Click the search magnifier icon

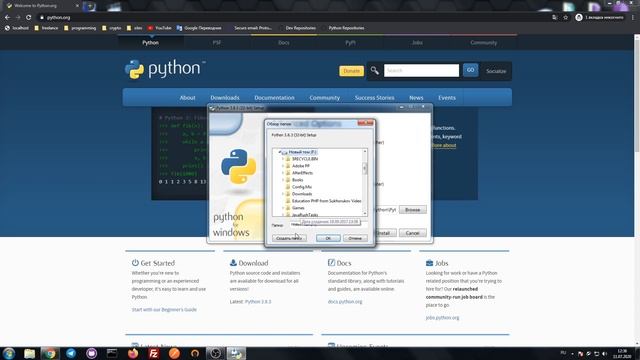(374, 71)
